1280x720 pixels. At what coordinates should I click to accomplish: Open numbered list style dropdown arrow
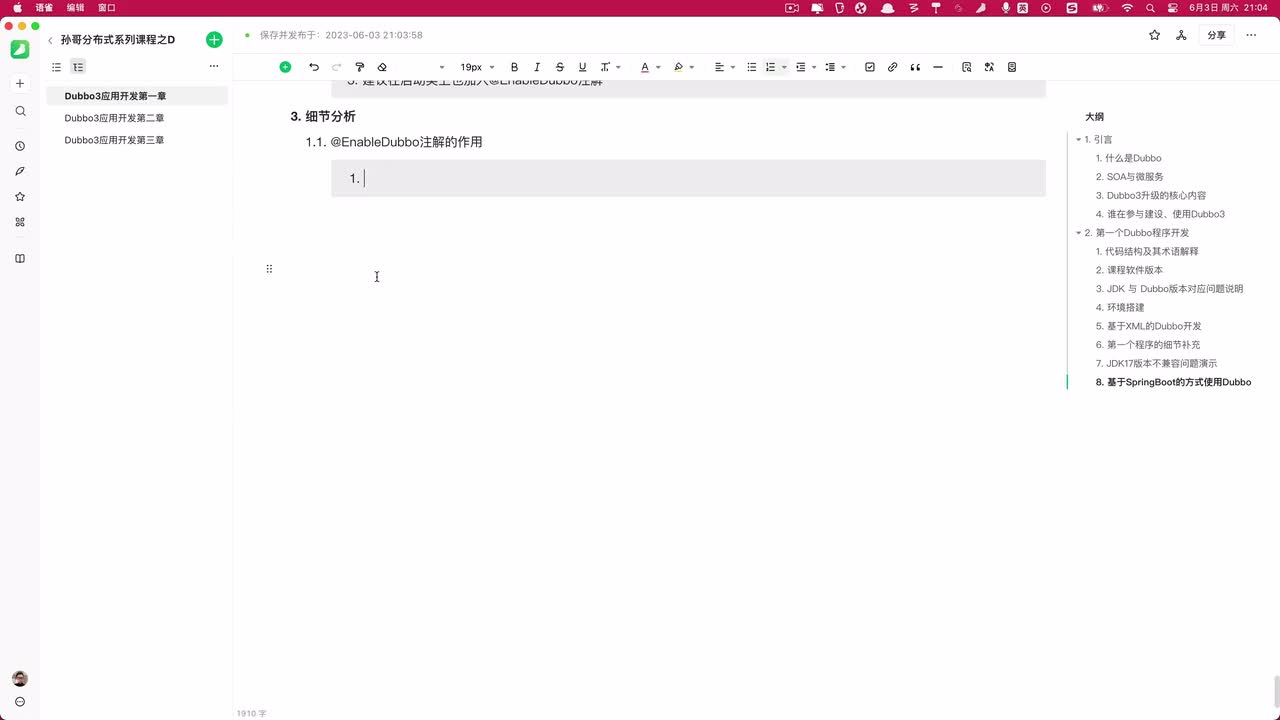click(x=784, y=67)
